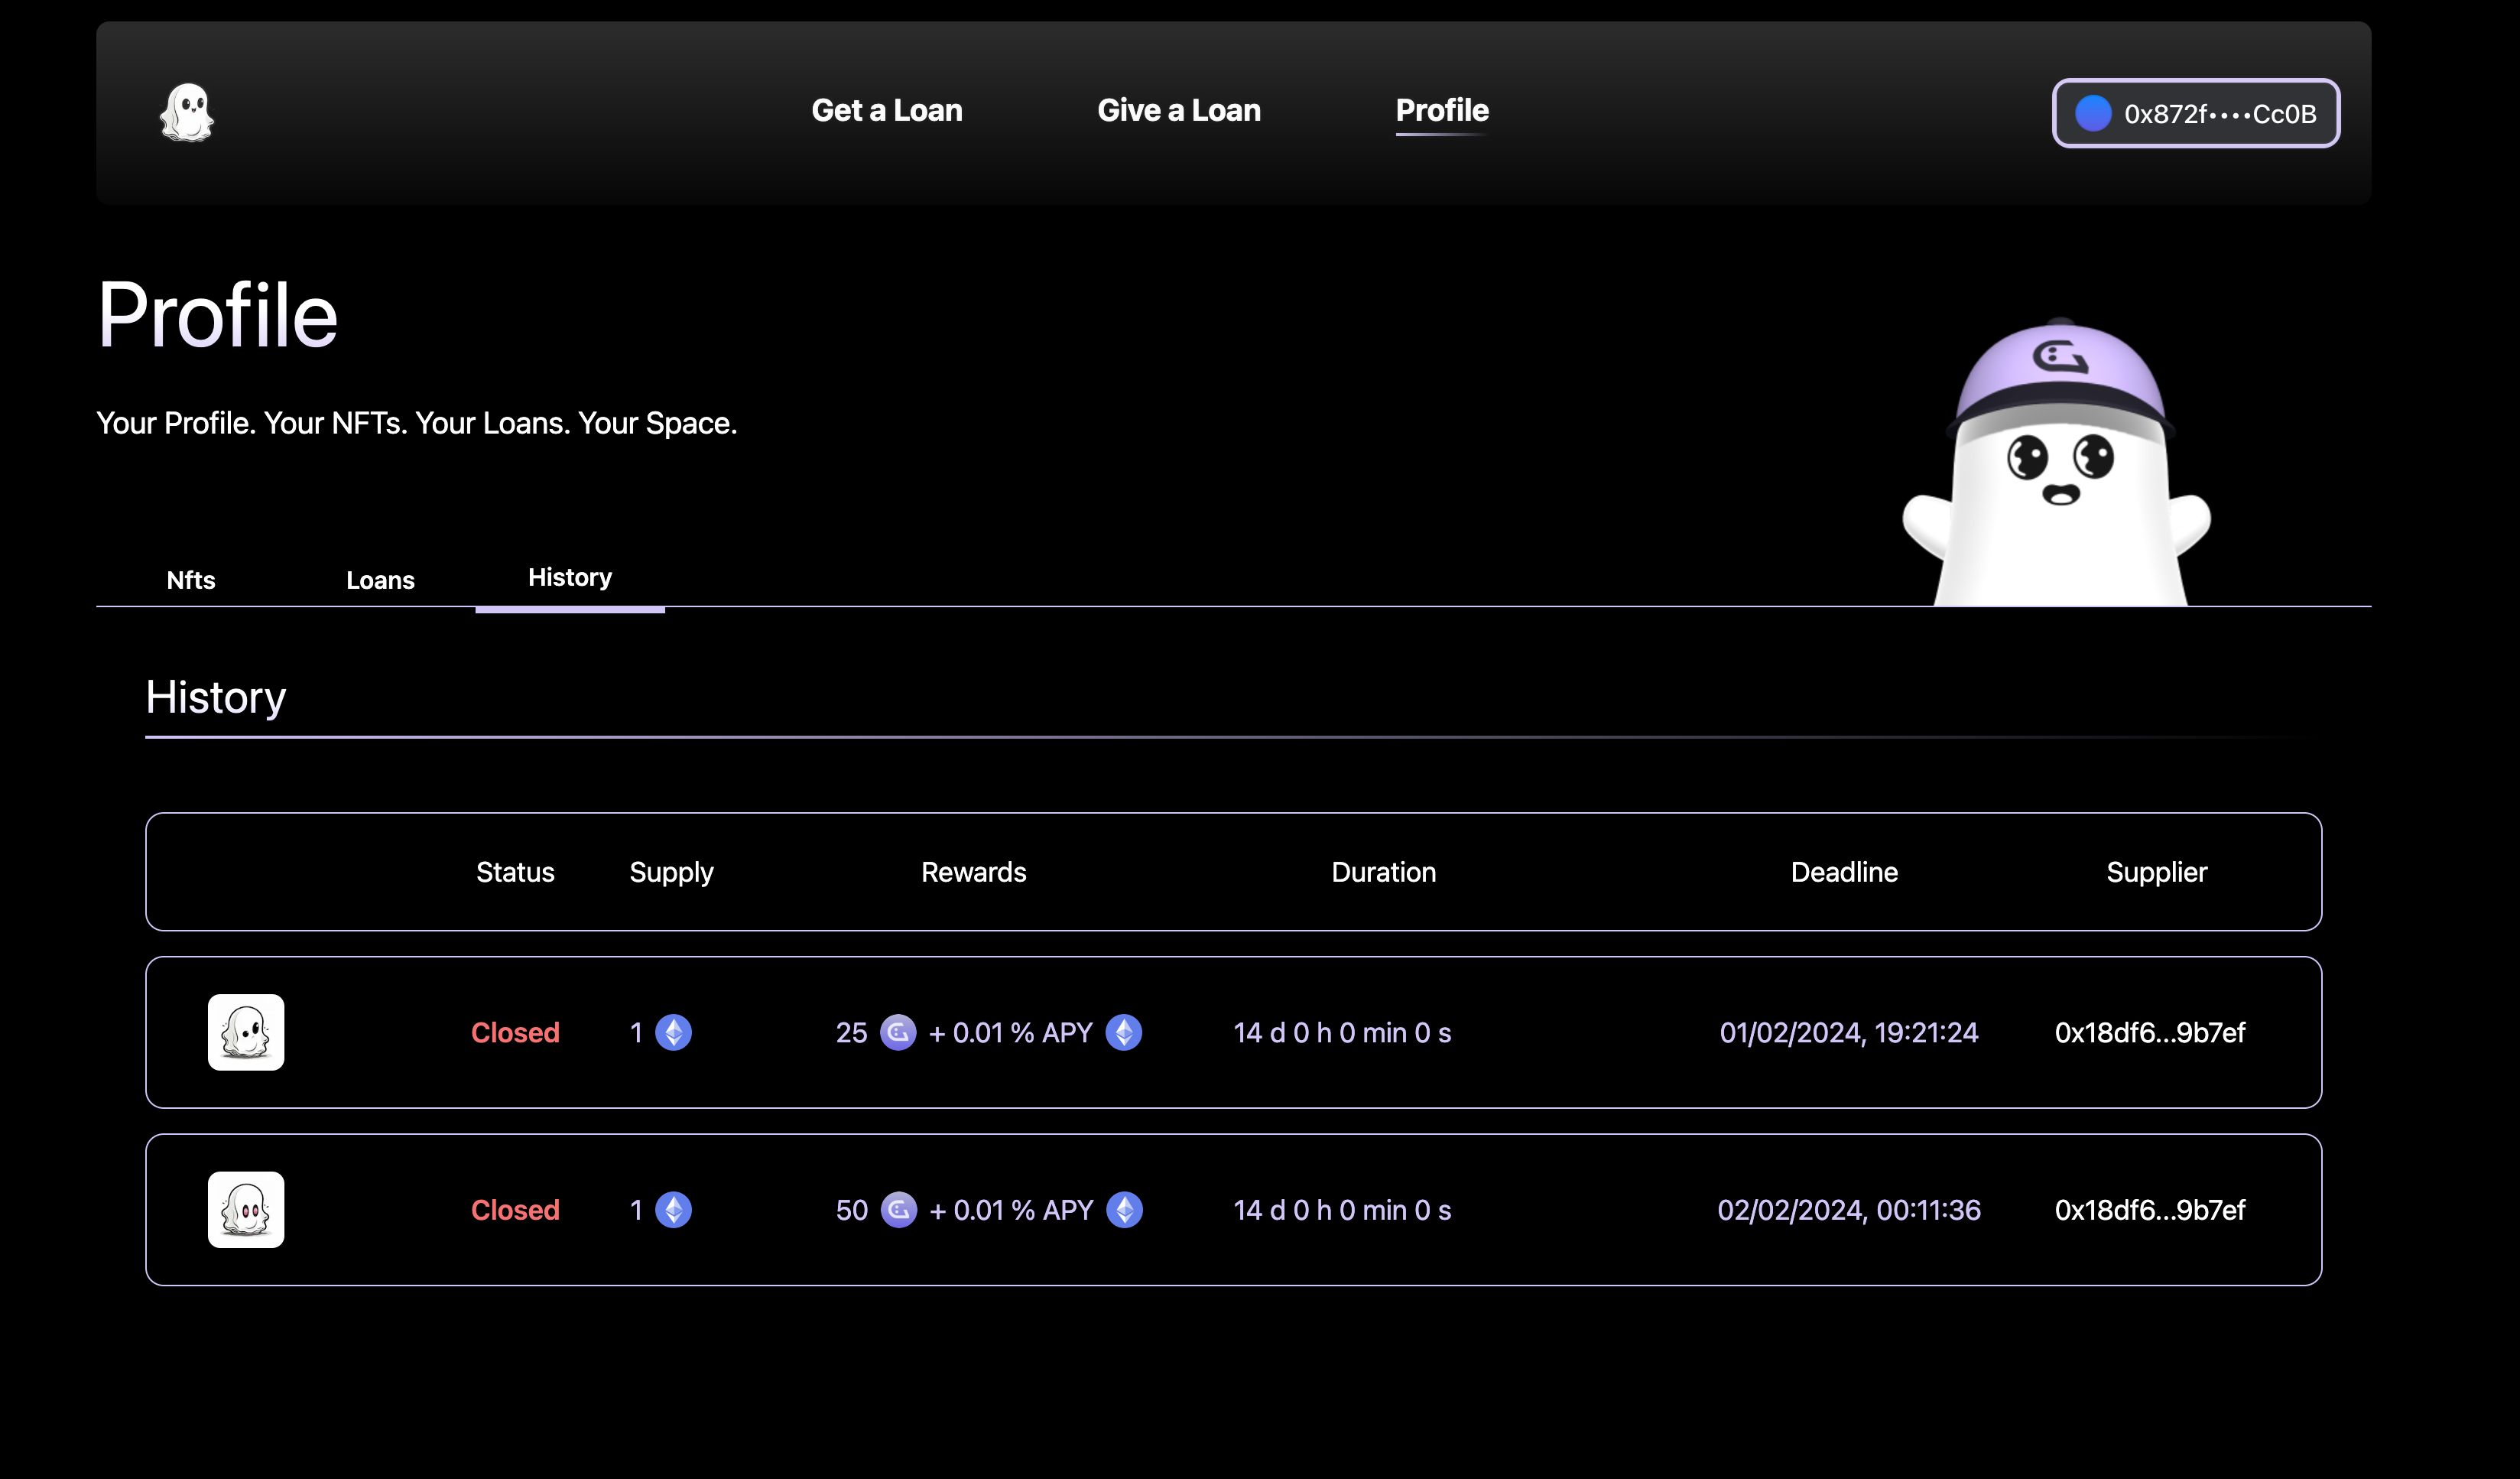Screen dimensions: 2520x1479
Task: Click the Ethereum icon on first loan
Action: coord(674,1032)
